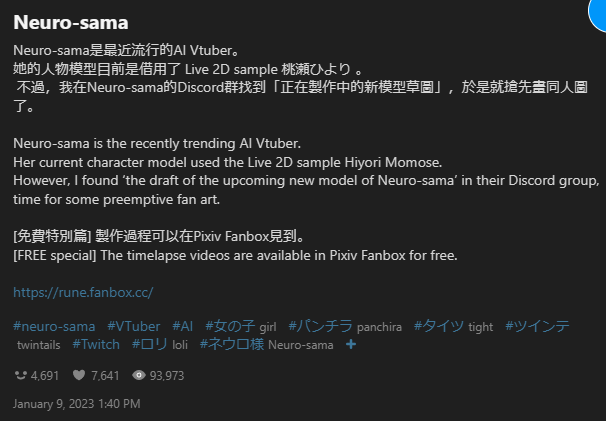The height and width of the screenshot is (421, 606).
Task: Open the #neuro-sama tag
Action: [54, 326]
